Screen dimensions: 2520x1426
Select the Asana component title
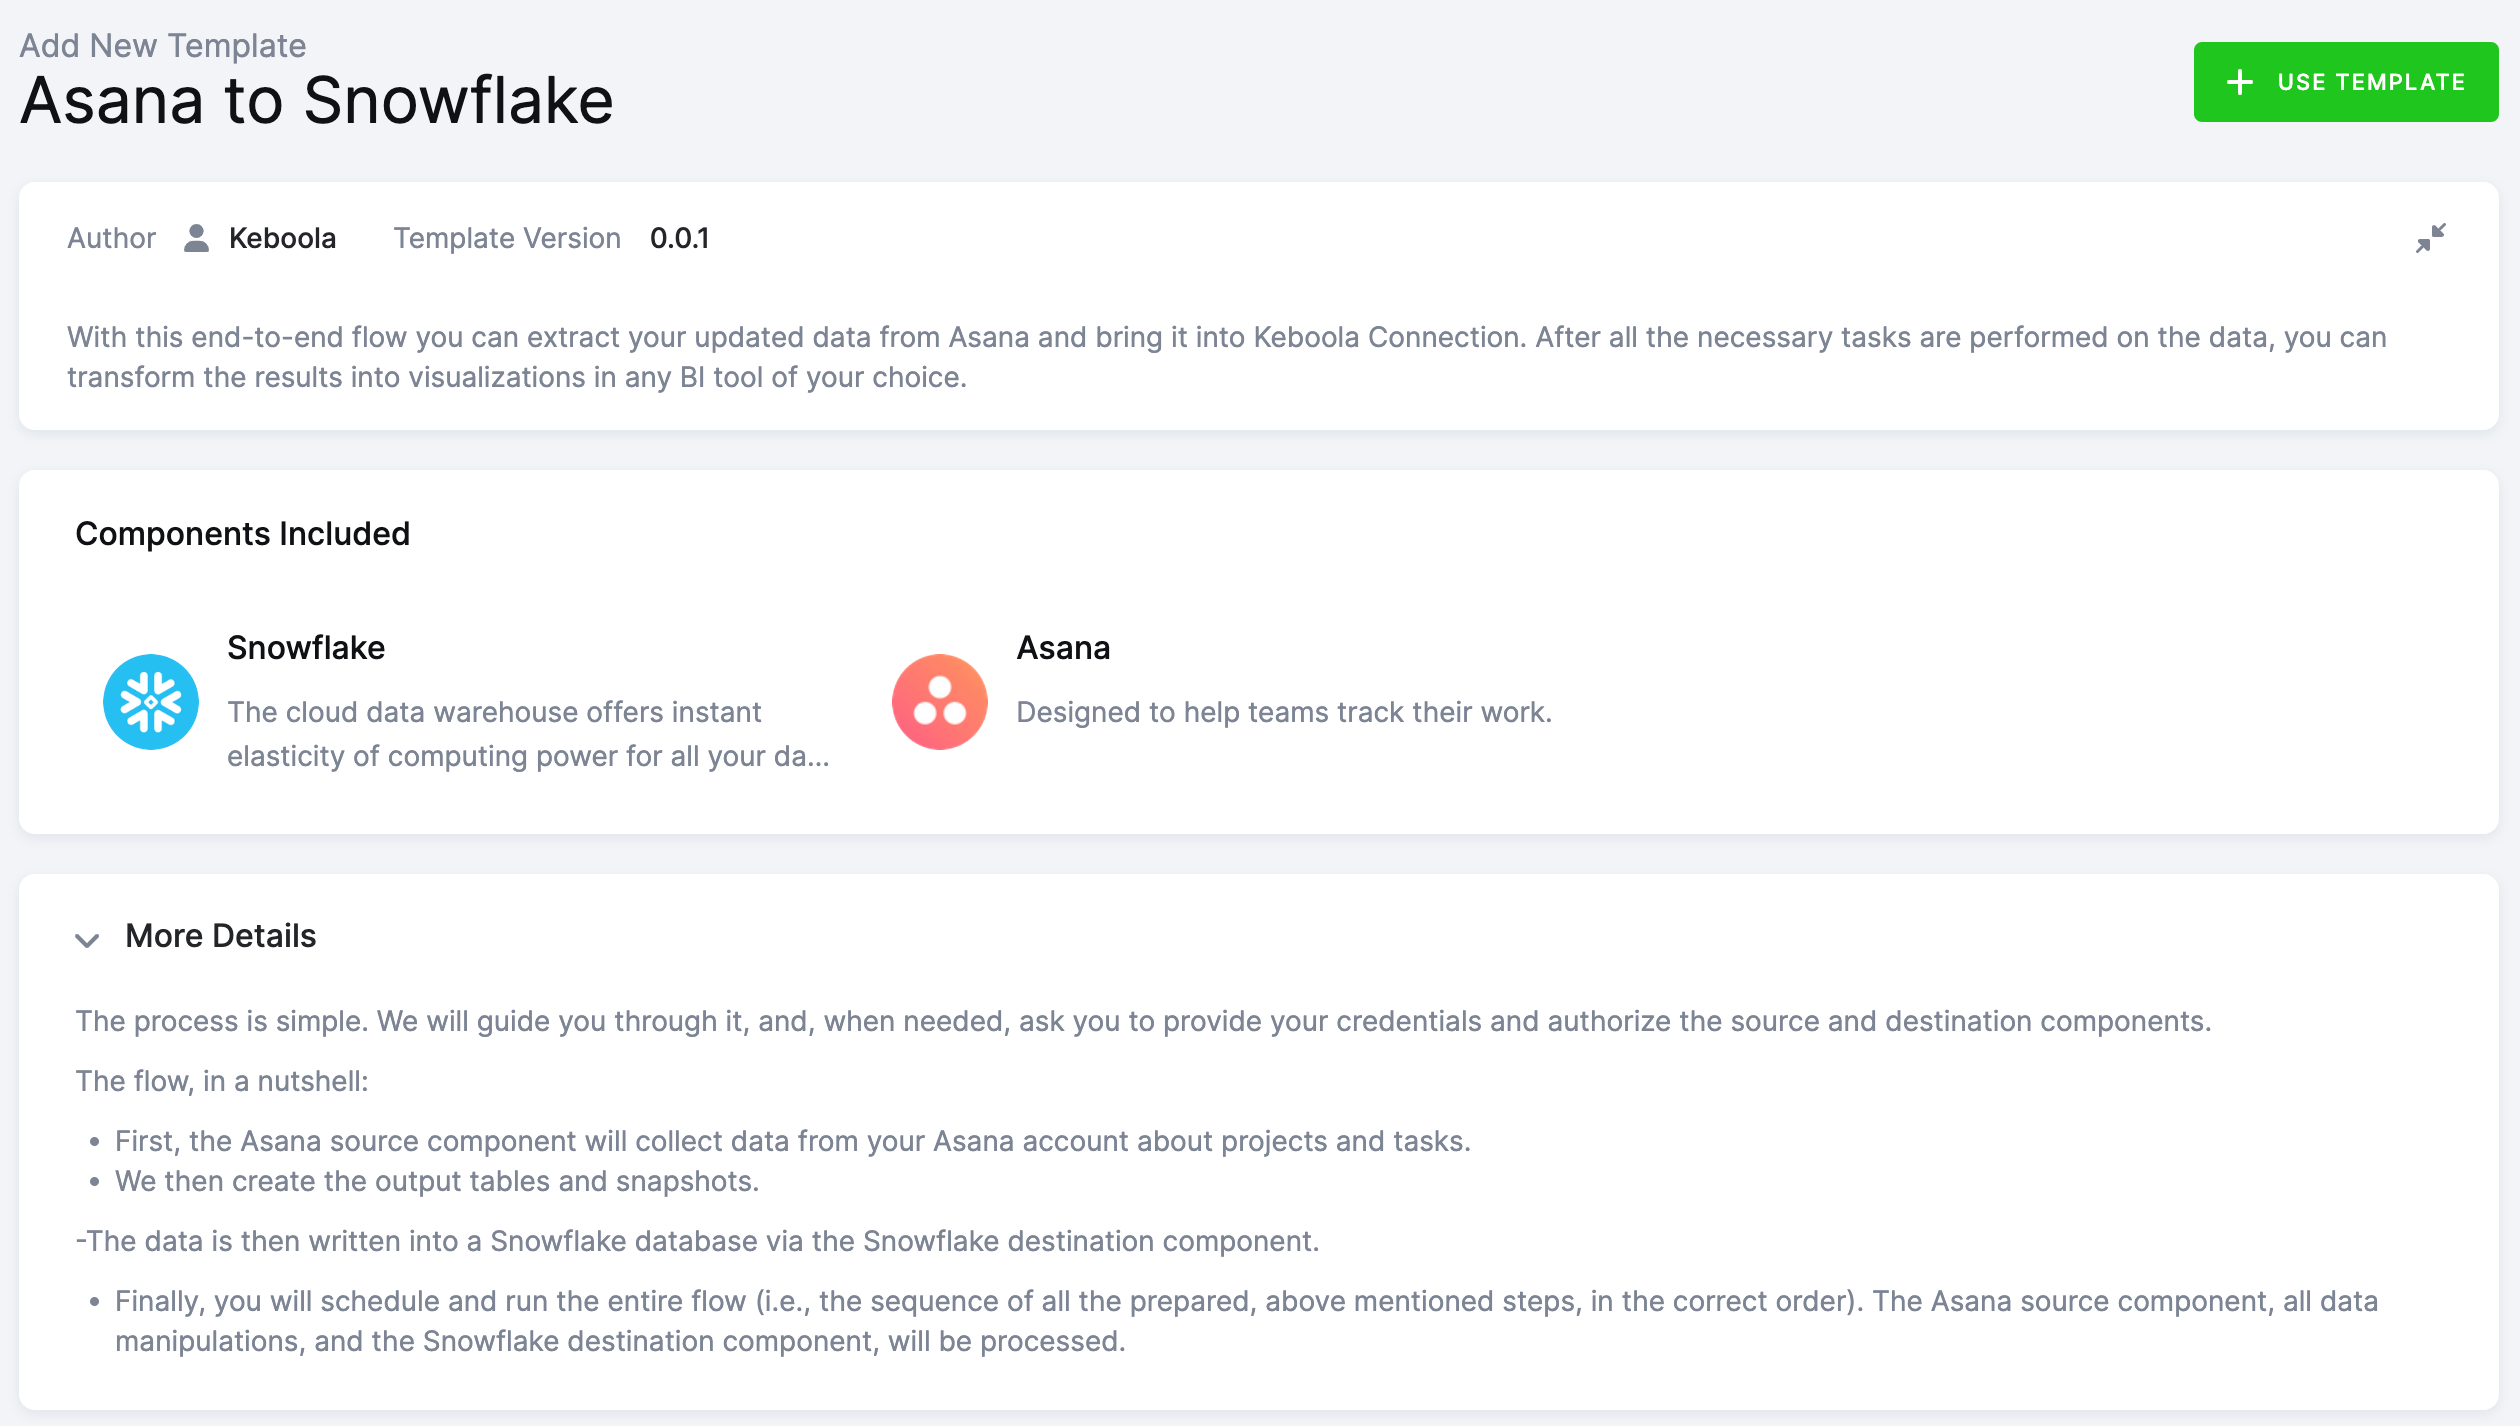point(1063,648)
